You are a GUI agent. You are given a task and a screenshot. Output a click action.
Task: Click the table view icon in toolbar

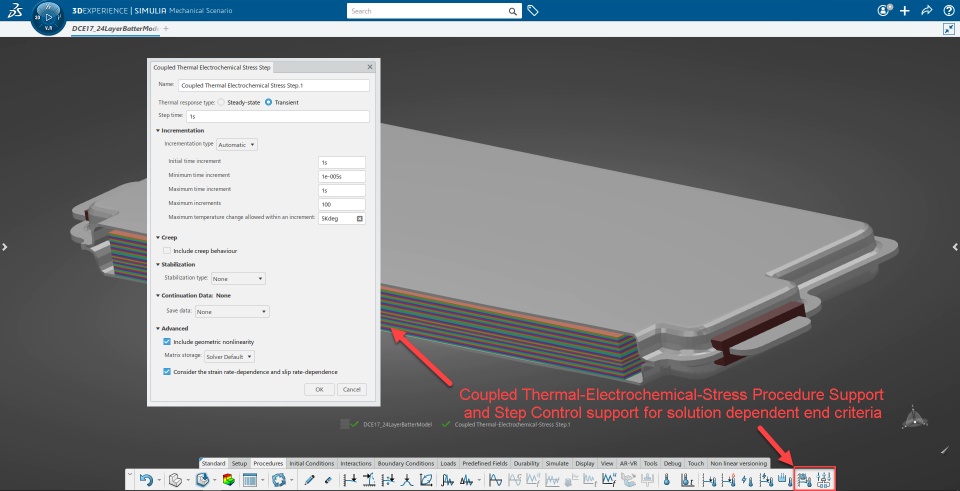(250, 480)
